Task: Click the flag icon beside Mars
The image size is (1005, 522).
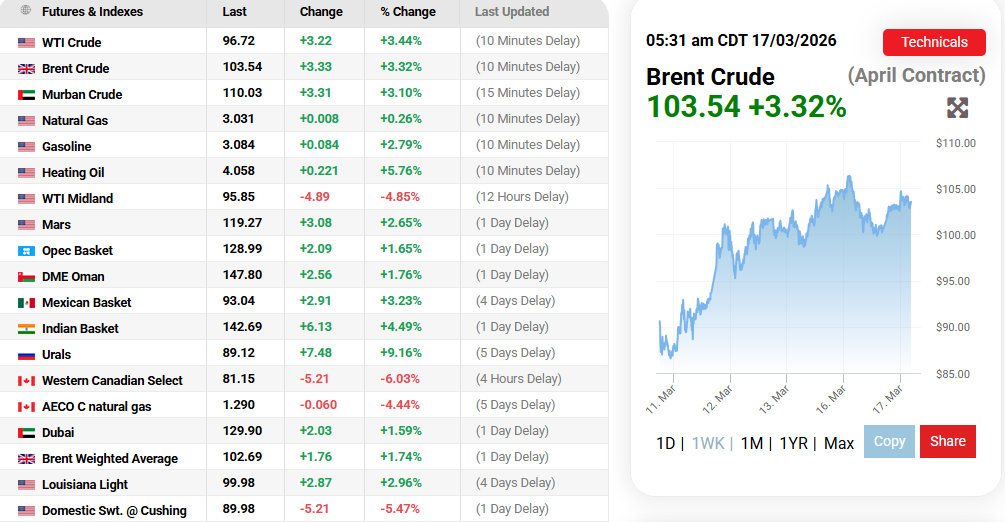Action: pyautogui.click(x=26, y=225)
